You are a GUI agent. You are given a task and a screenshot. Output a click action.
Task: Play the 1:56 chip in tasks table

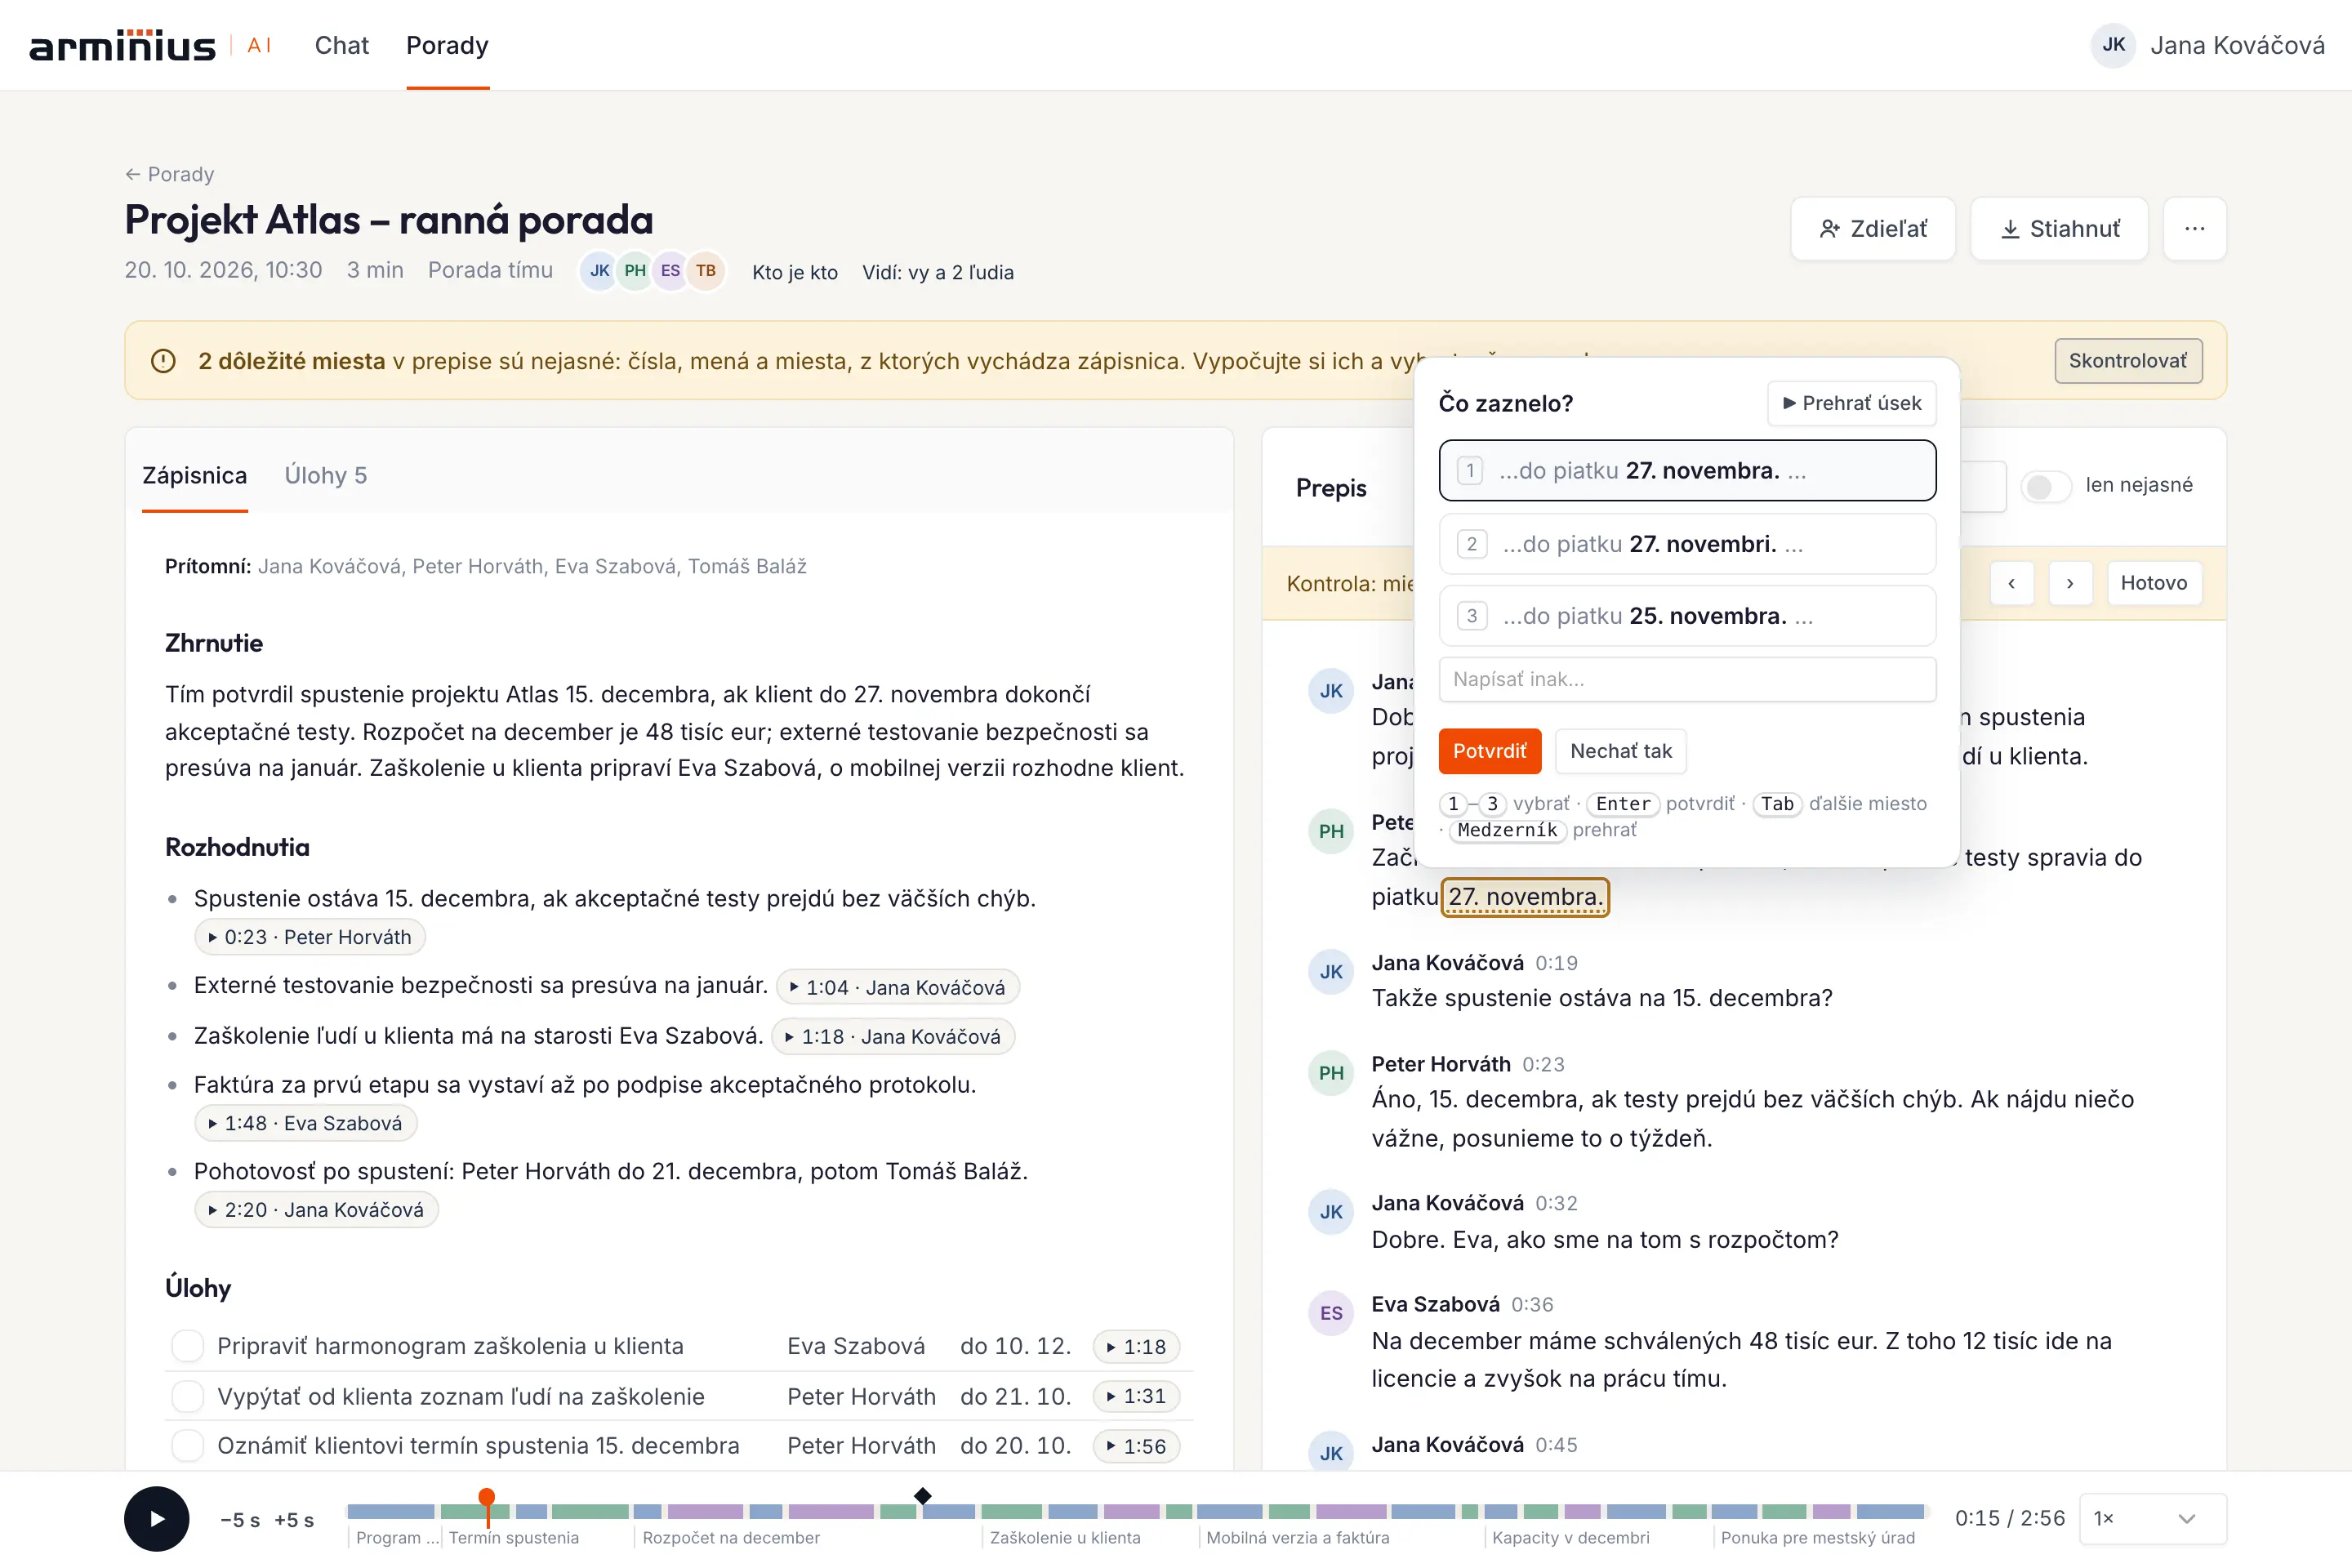(x=1136, y=1446)
